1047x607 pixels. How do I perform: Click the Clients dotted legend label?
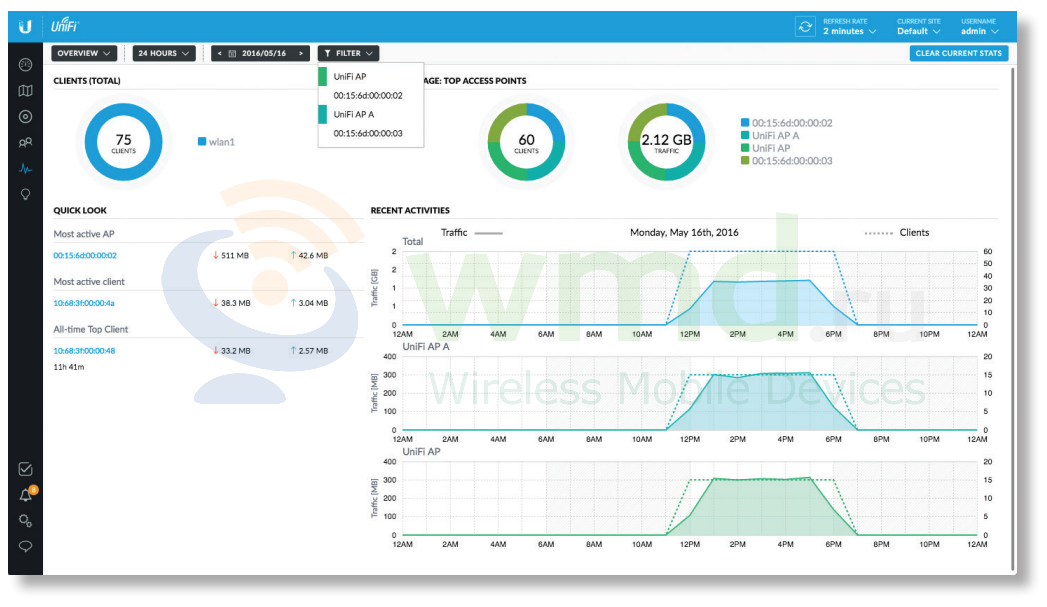[x=914, y=233]
